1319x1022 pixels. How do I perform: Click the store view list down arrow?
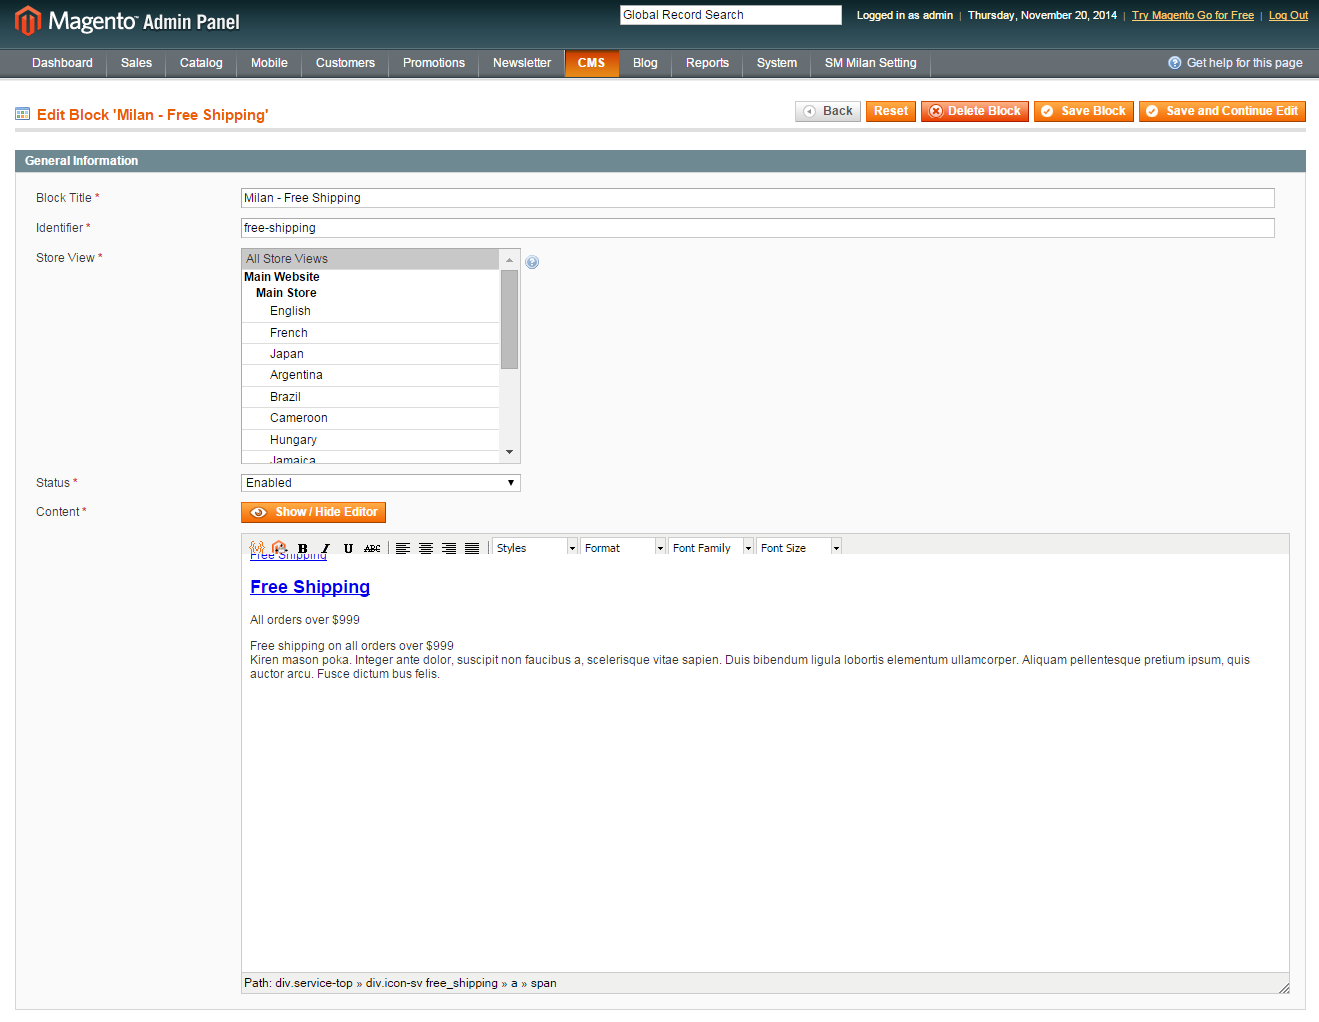[510, 452]
